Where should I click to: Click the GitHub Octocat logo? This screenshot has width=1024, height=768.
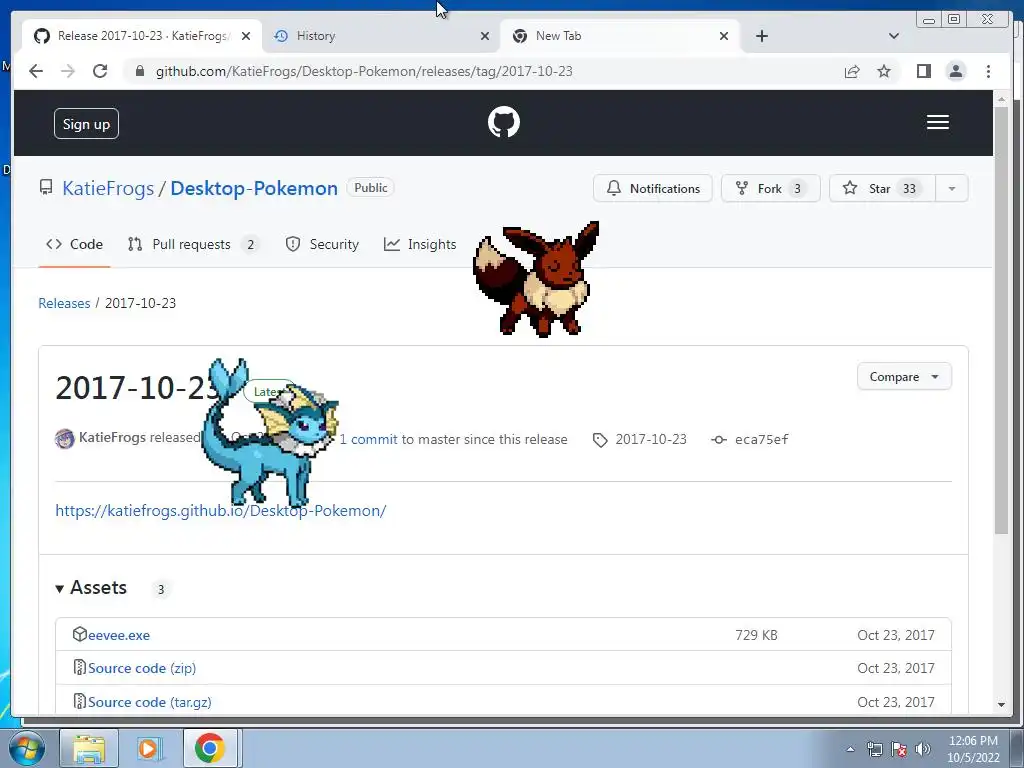click(504, 122)
